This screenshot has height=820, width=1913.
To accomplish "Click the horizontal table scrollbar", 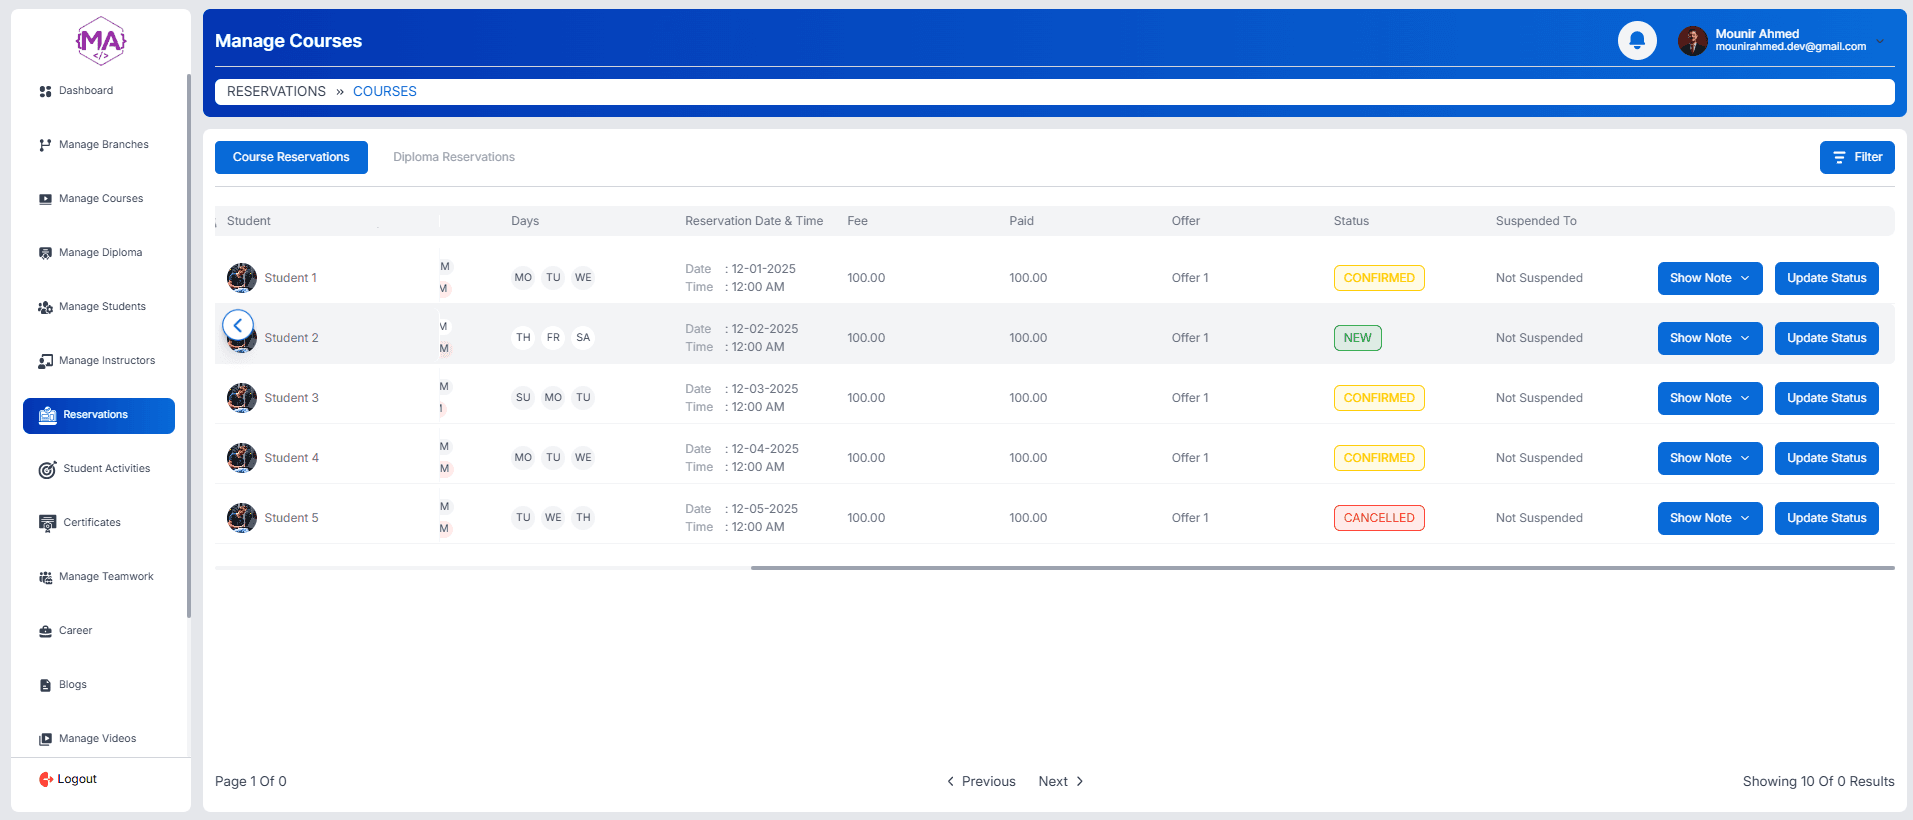I will tap(1321, 568).
